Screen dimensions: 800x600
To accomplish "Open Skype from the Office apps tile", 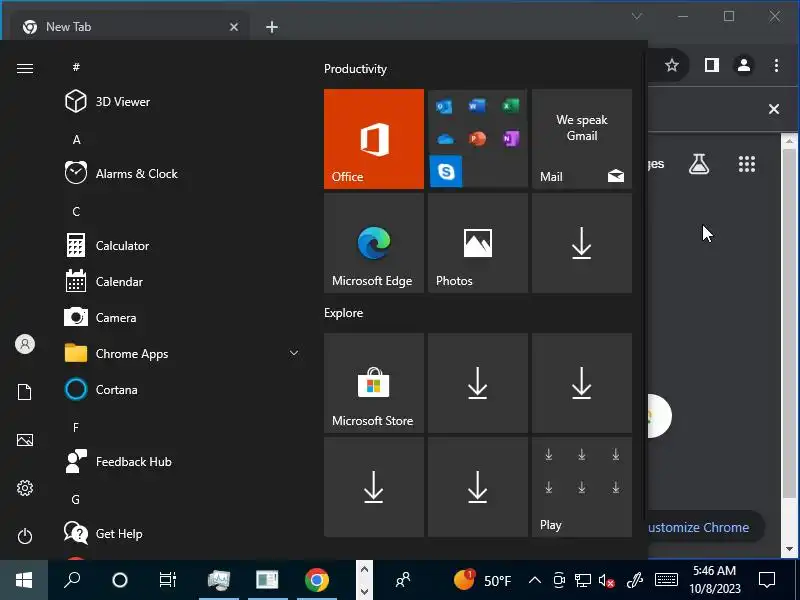I will click(x=445, y=171).
